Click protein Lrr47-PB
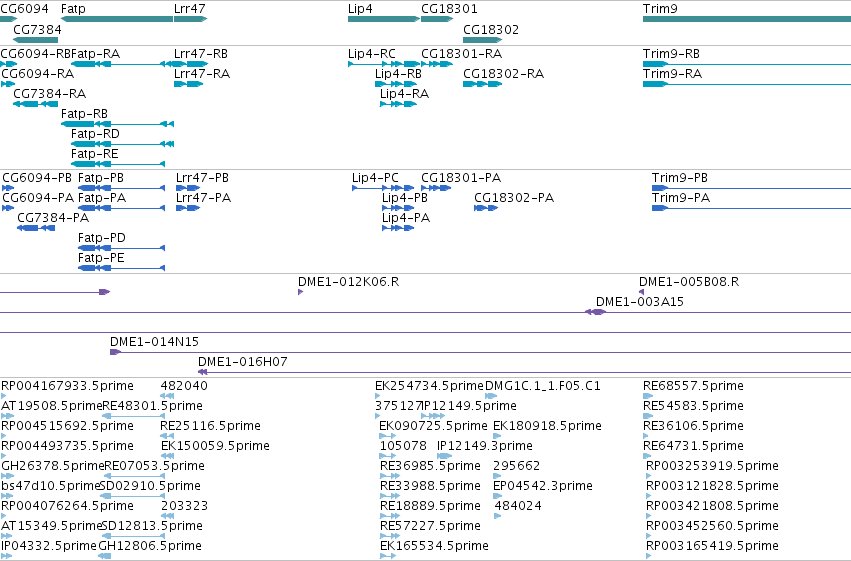The height and width of the screenshot is (561, 851). (x=202, y=178)
